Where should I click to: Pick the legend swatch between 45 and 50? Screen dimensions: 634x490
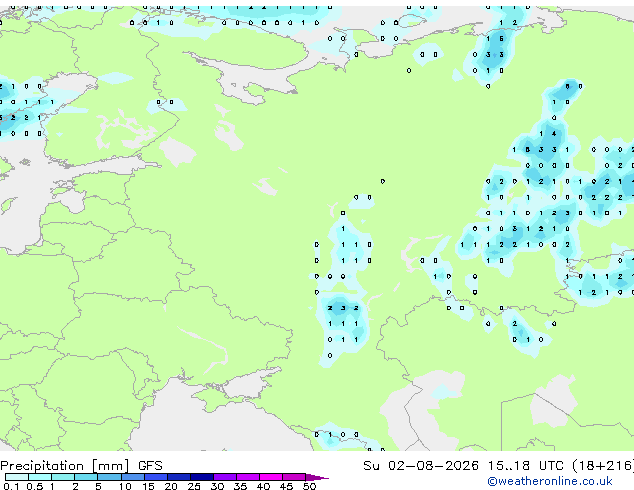294,477
